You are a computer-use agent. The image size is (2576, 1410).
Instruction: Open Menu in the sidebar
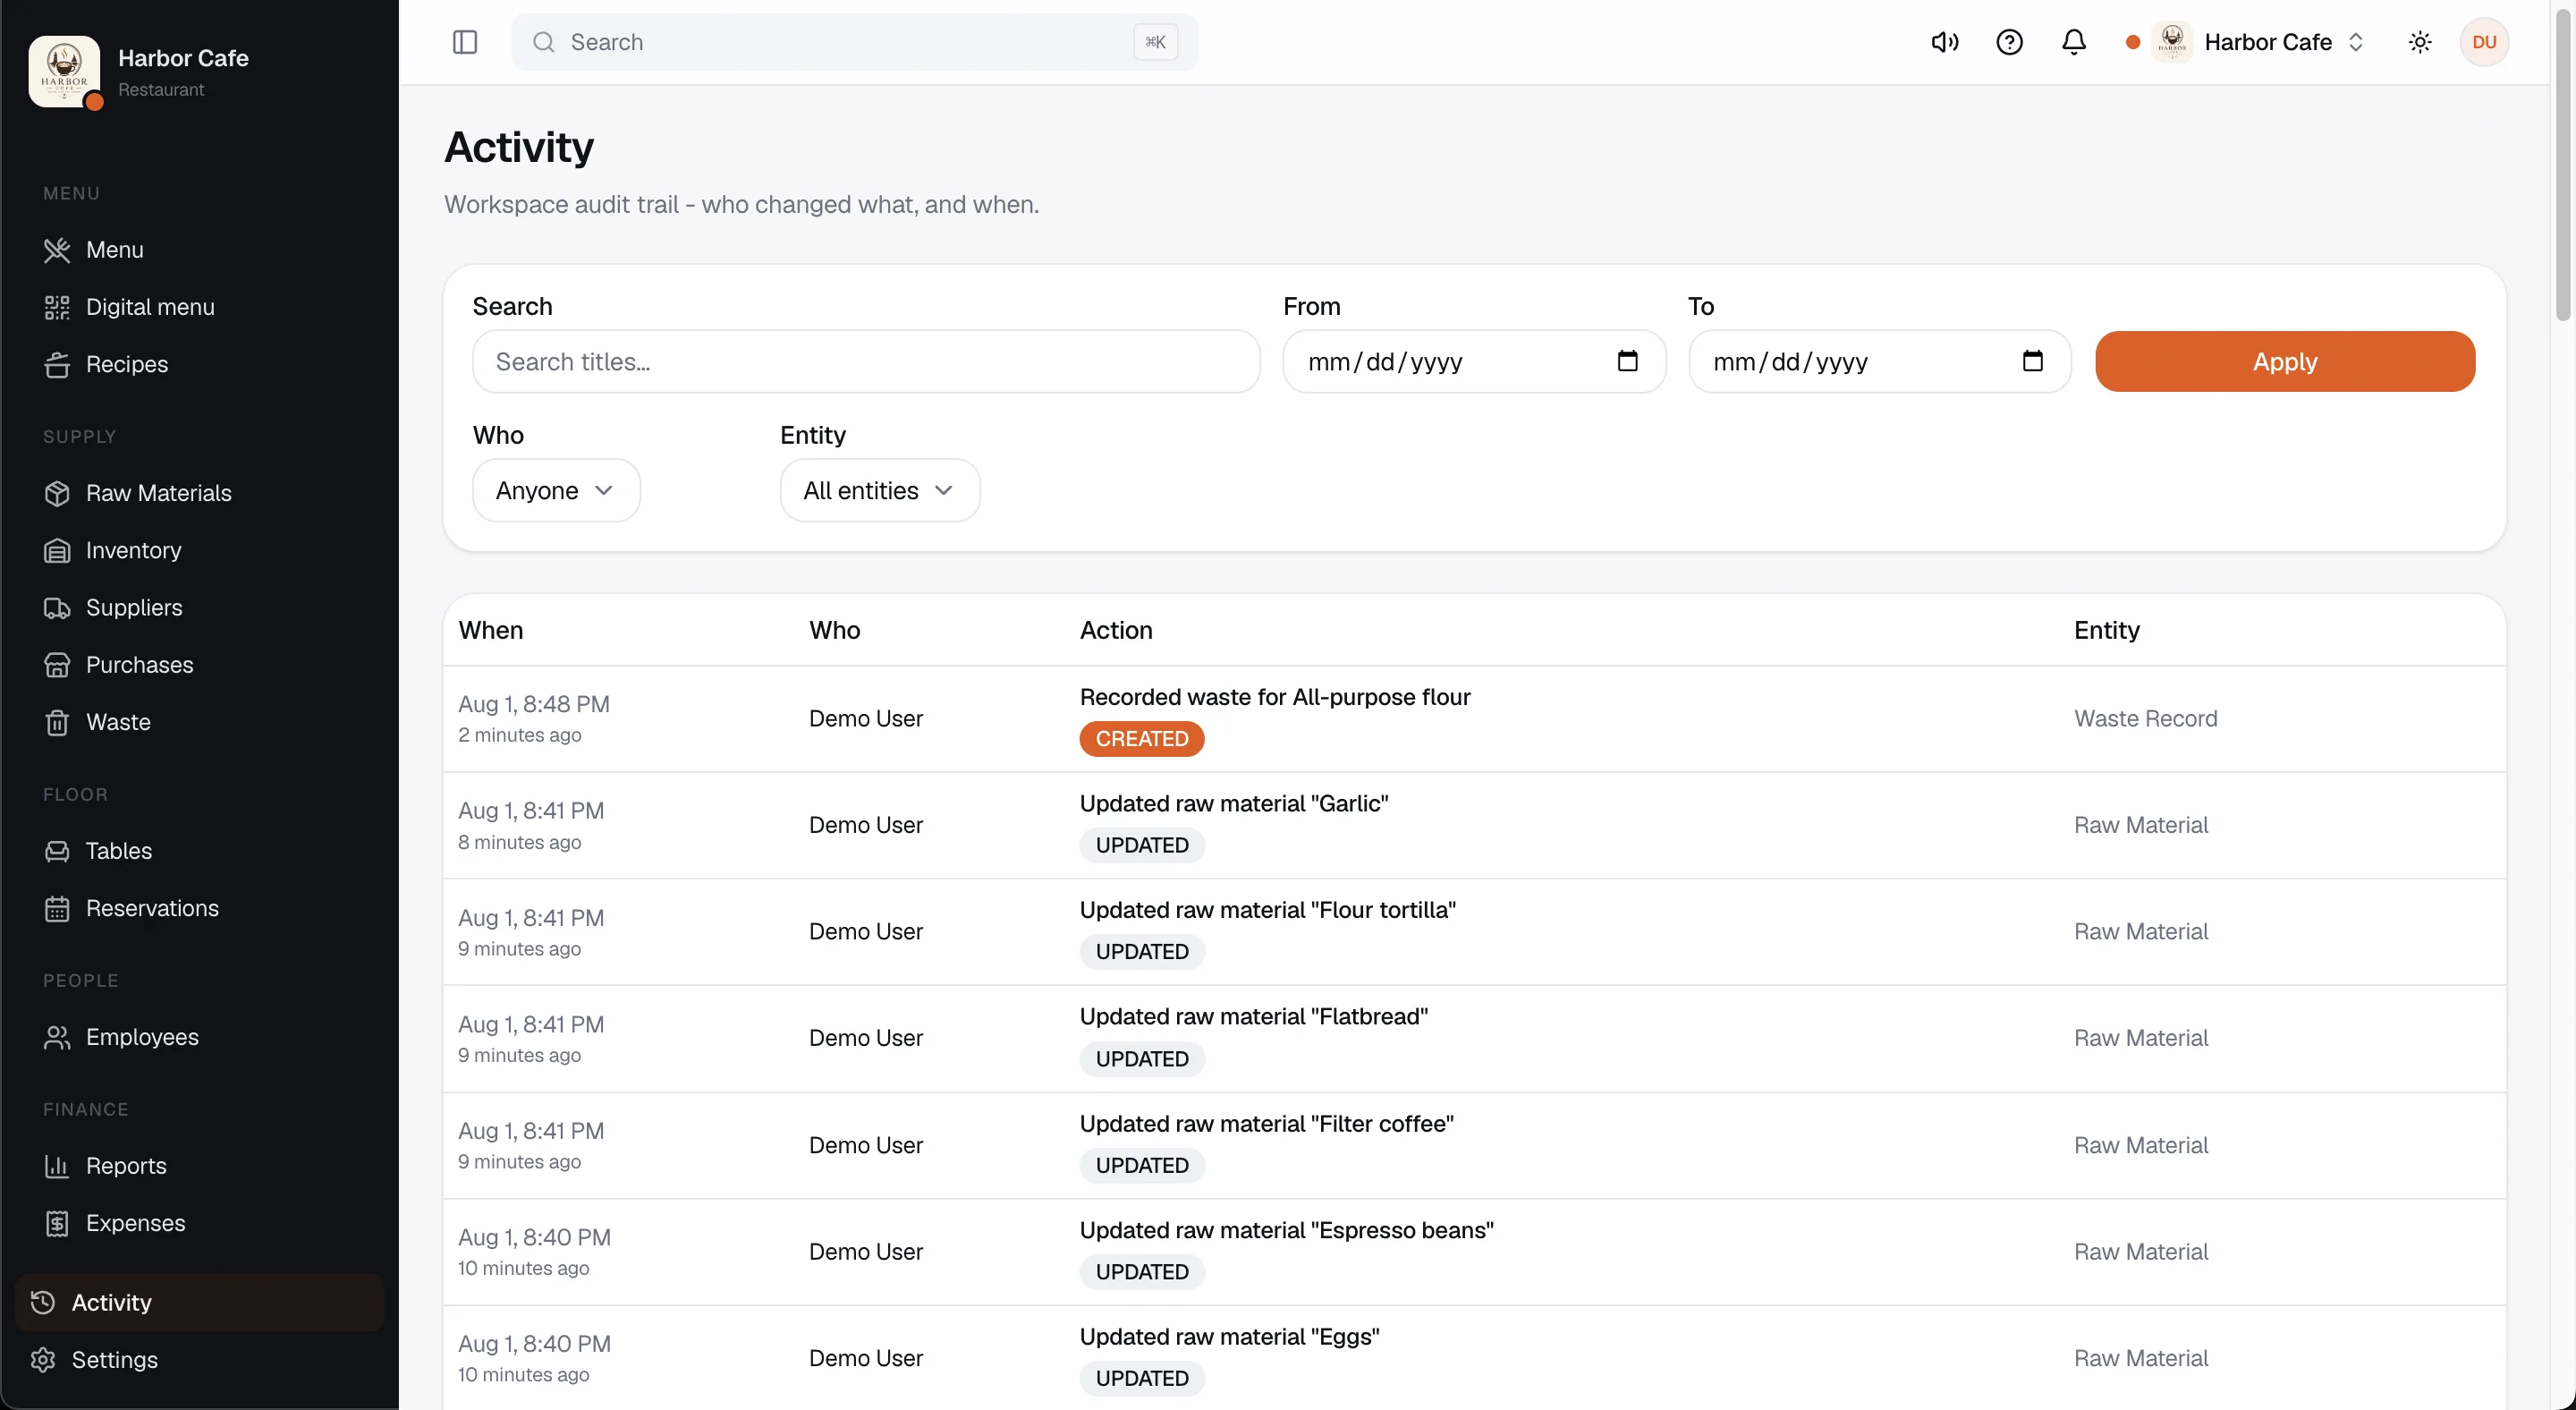(x=200, y=250)
